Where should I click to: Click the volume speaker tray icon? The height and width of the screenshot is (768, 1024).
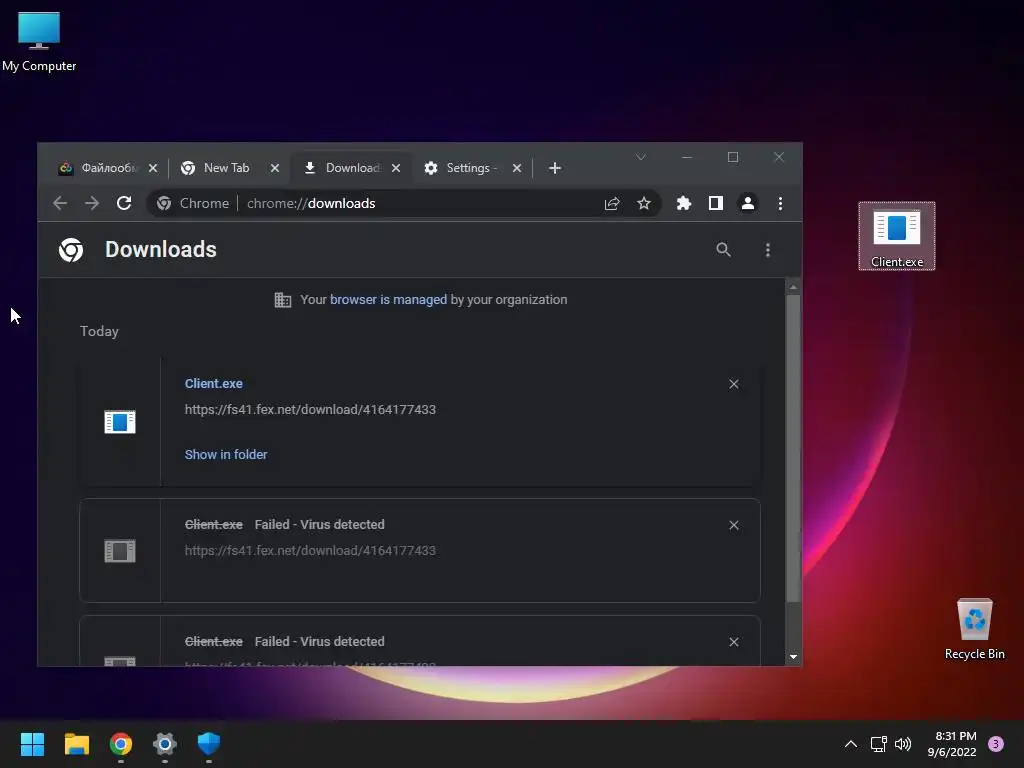[x=903, y=744]
